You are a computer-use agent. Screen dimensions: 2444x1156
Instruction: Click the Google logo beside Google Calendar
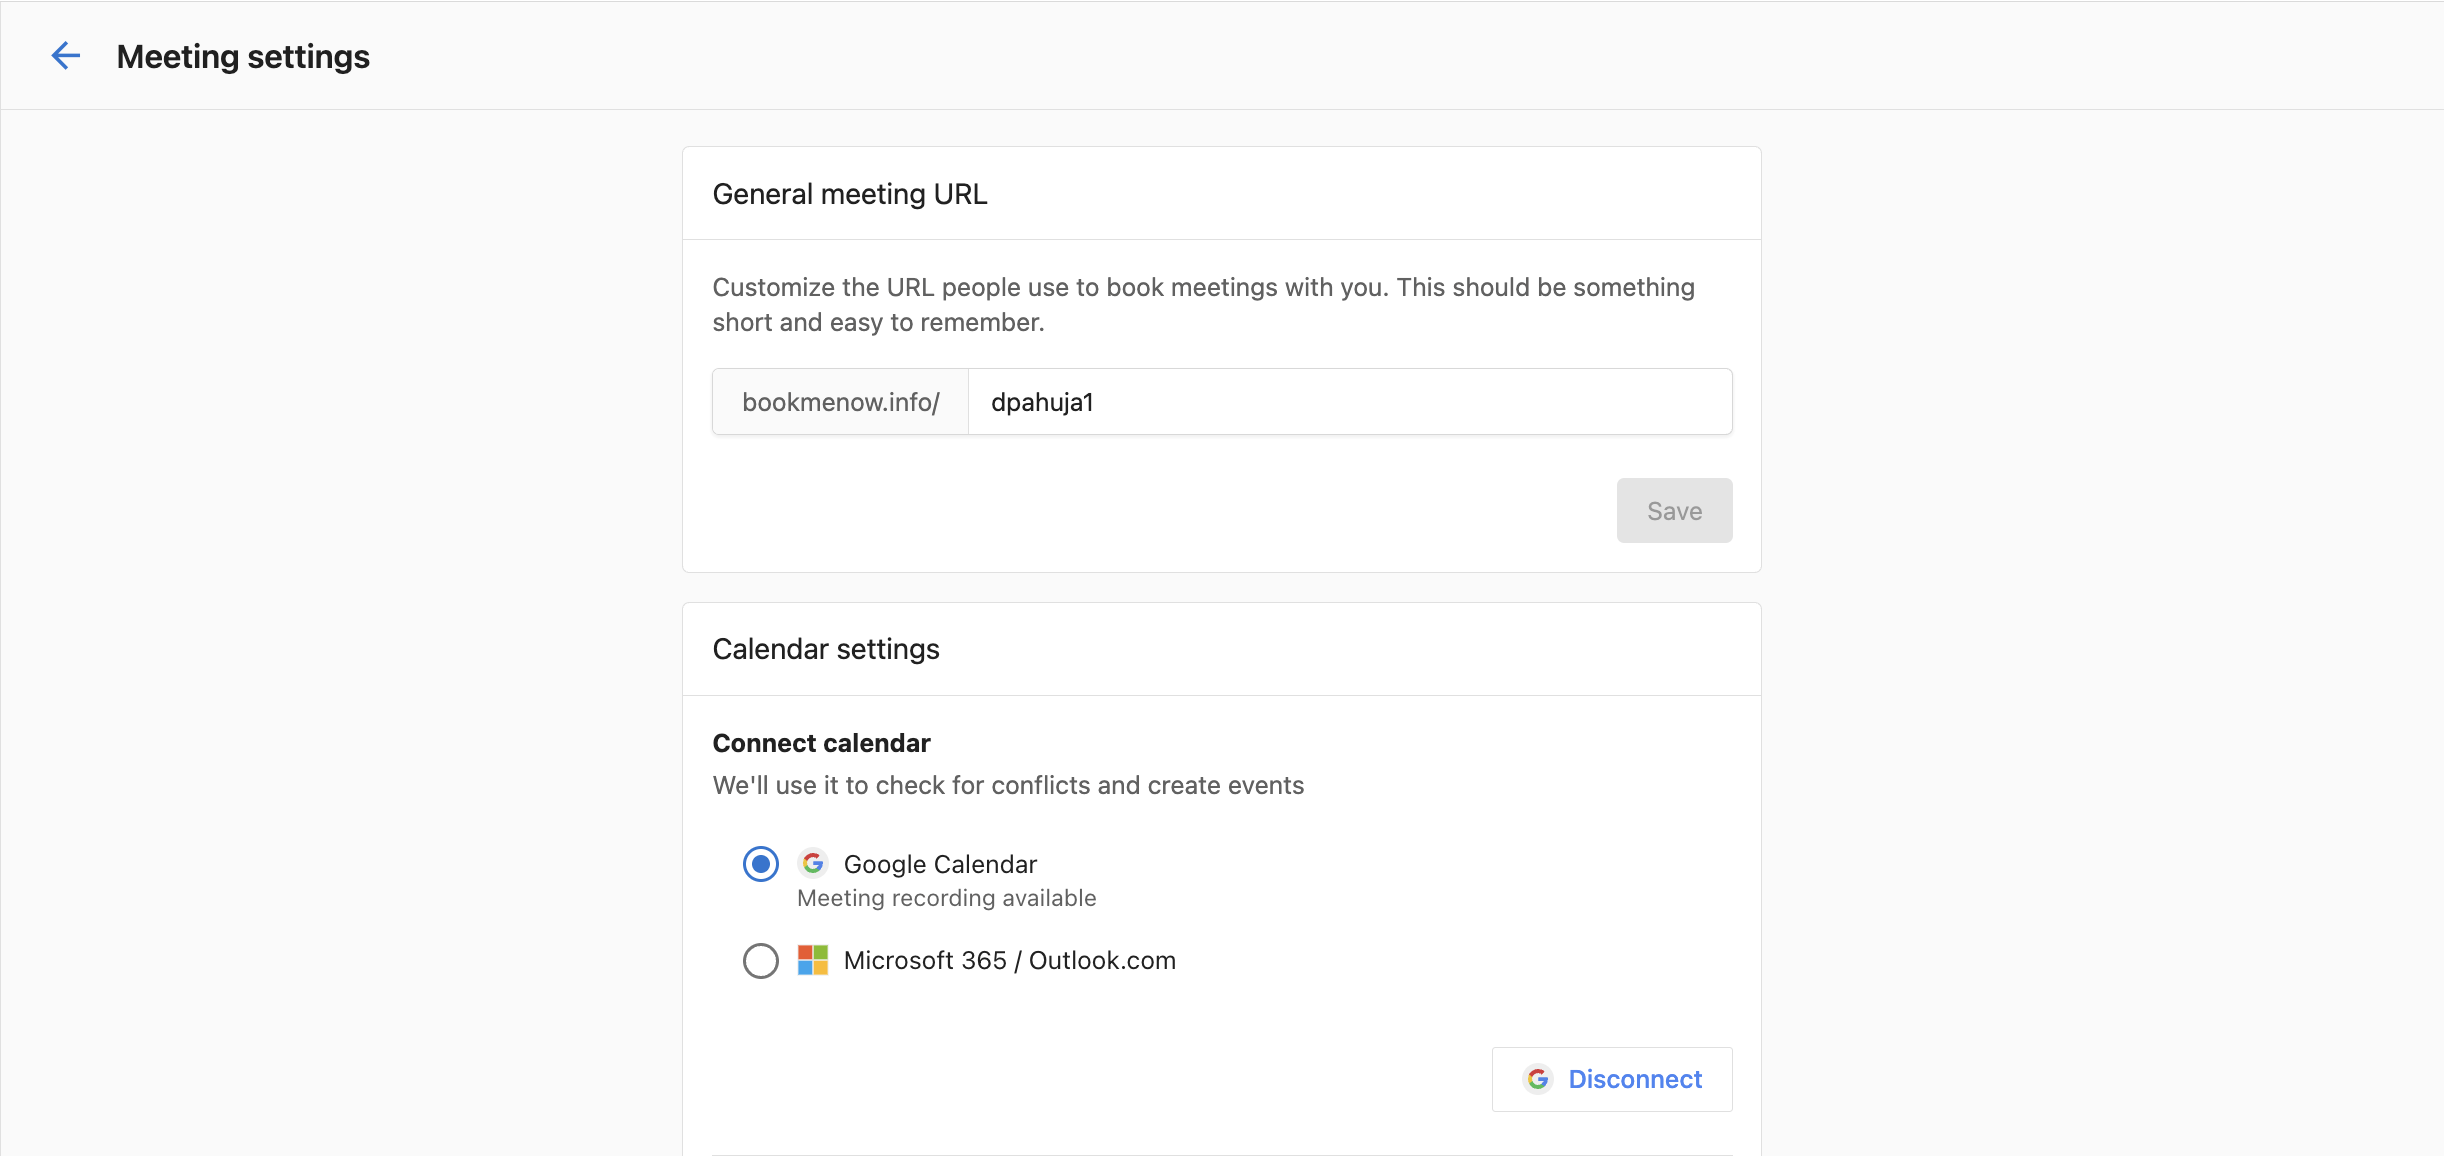813,862
